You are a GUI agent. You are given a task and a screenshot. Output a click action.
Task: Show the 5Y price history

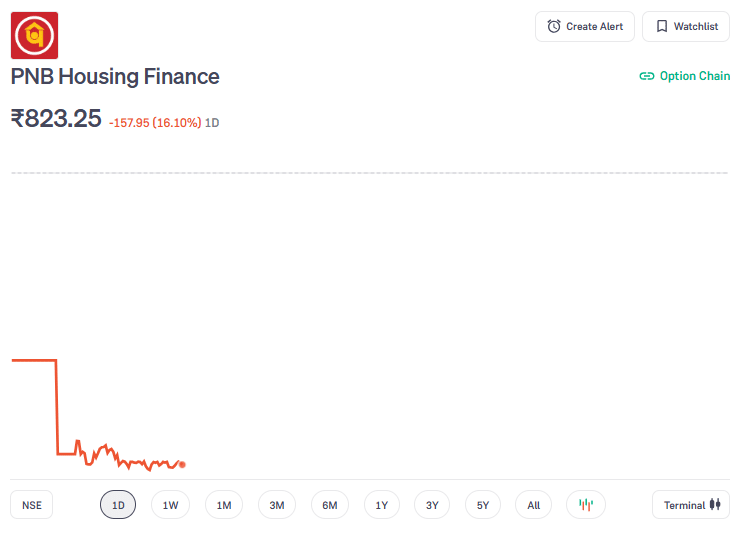pyautogui.click(x=483, y=505)
